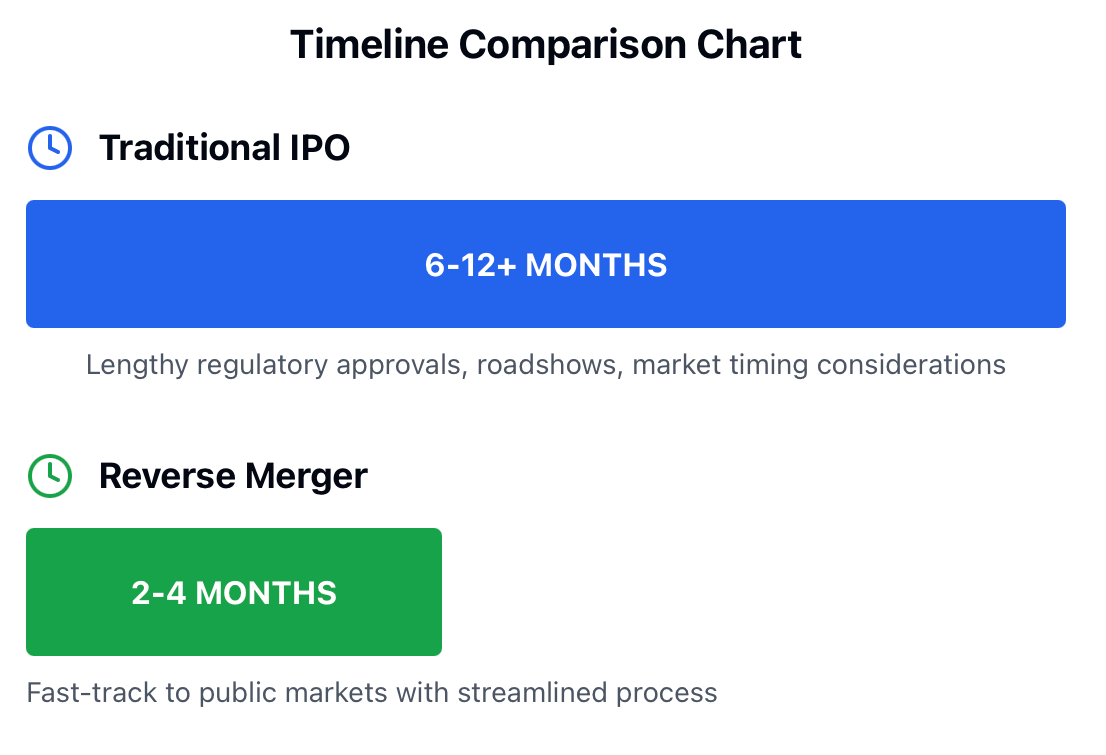This screenshot has height=755, width=1106.
Task: Select the blue 6-12+ MONTHS bar
Action: pyautogui.click(x=546, y=264)
